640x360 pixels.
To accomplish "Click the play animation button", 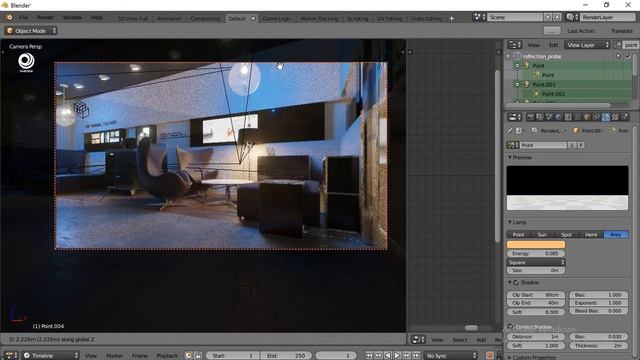I will coord(397,356).
